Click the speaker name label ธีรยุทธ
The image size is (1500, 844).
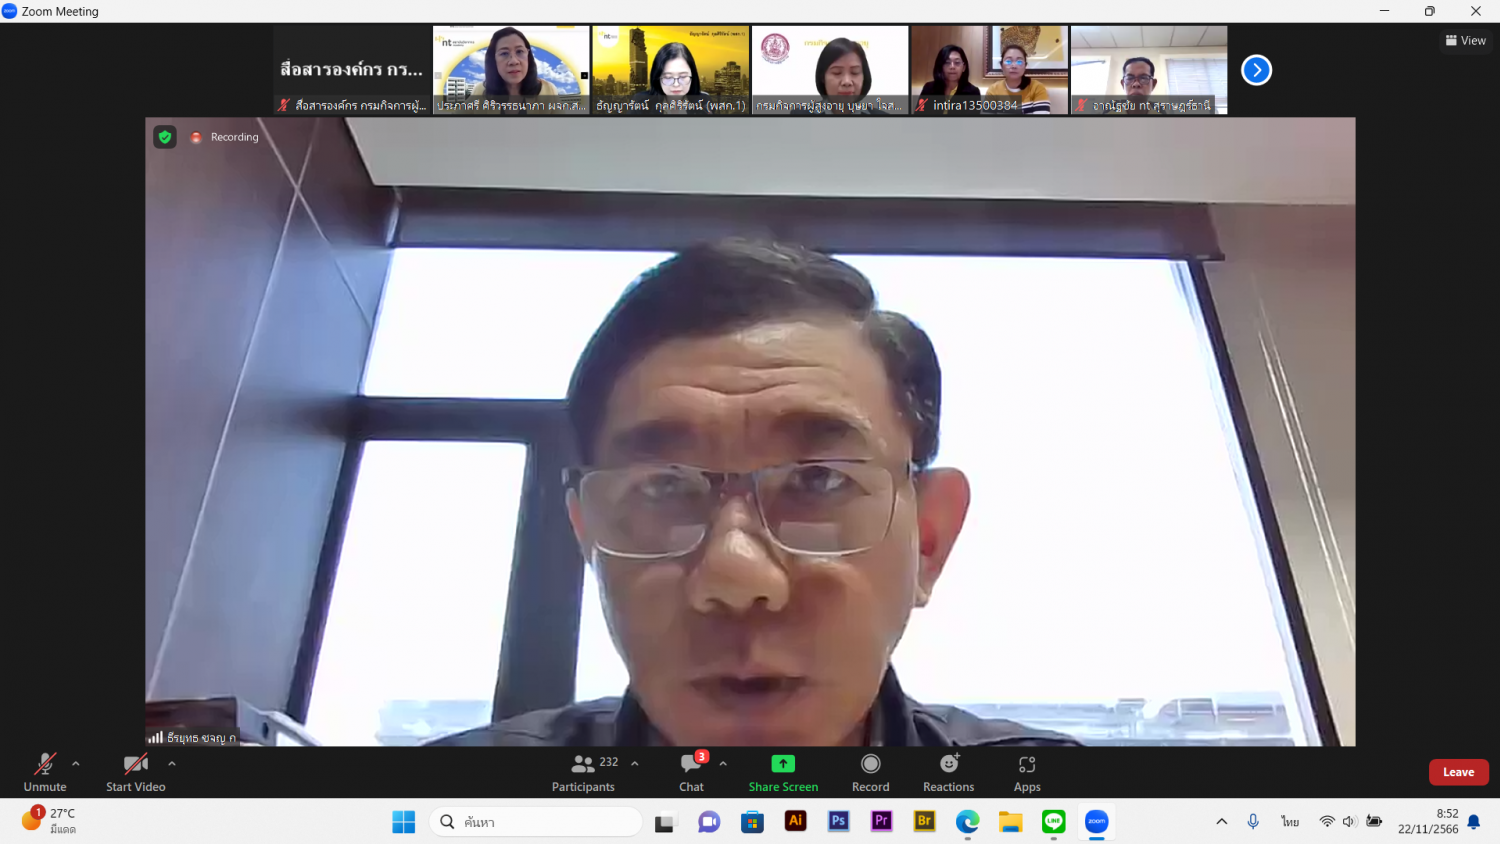coord(201,738)
